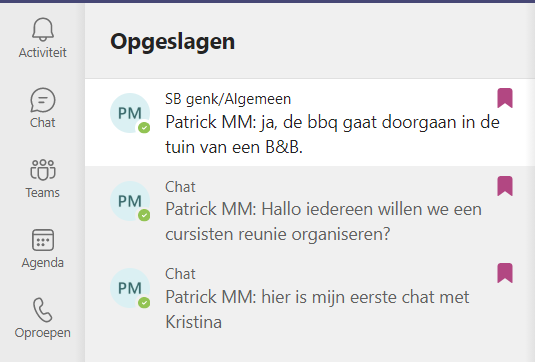Click the 'Oproepen' label in sidebar

point(43,333)
